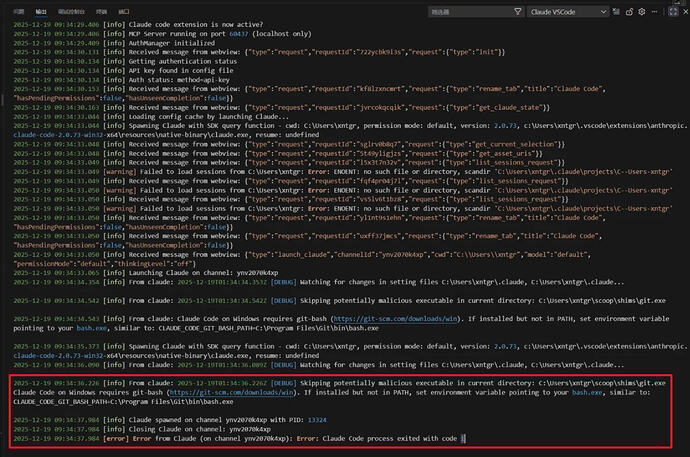
Task: Click version number 2.0.73 in first Spawning line
Action: coord(505,126)
